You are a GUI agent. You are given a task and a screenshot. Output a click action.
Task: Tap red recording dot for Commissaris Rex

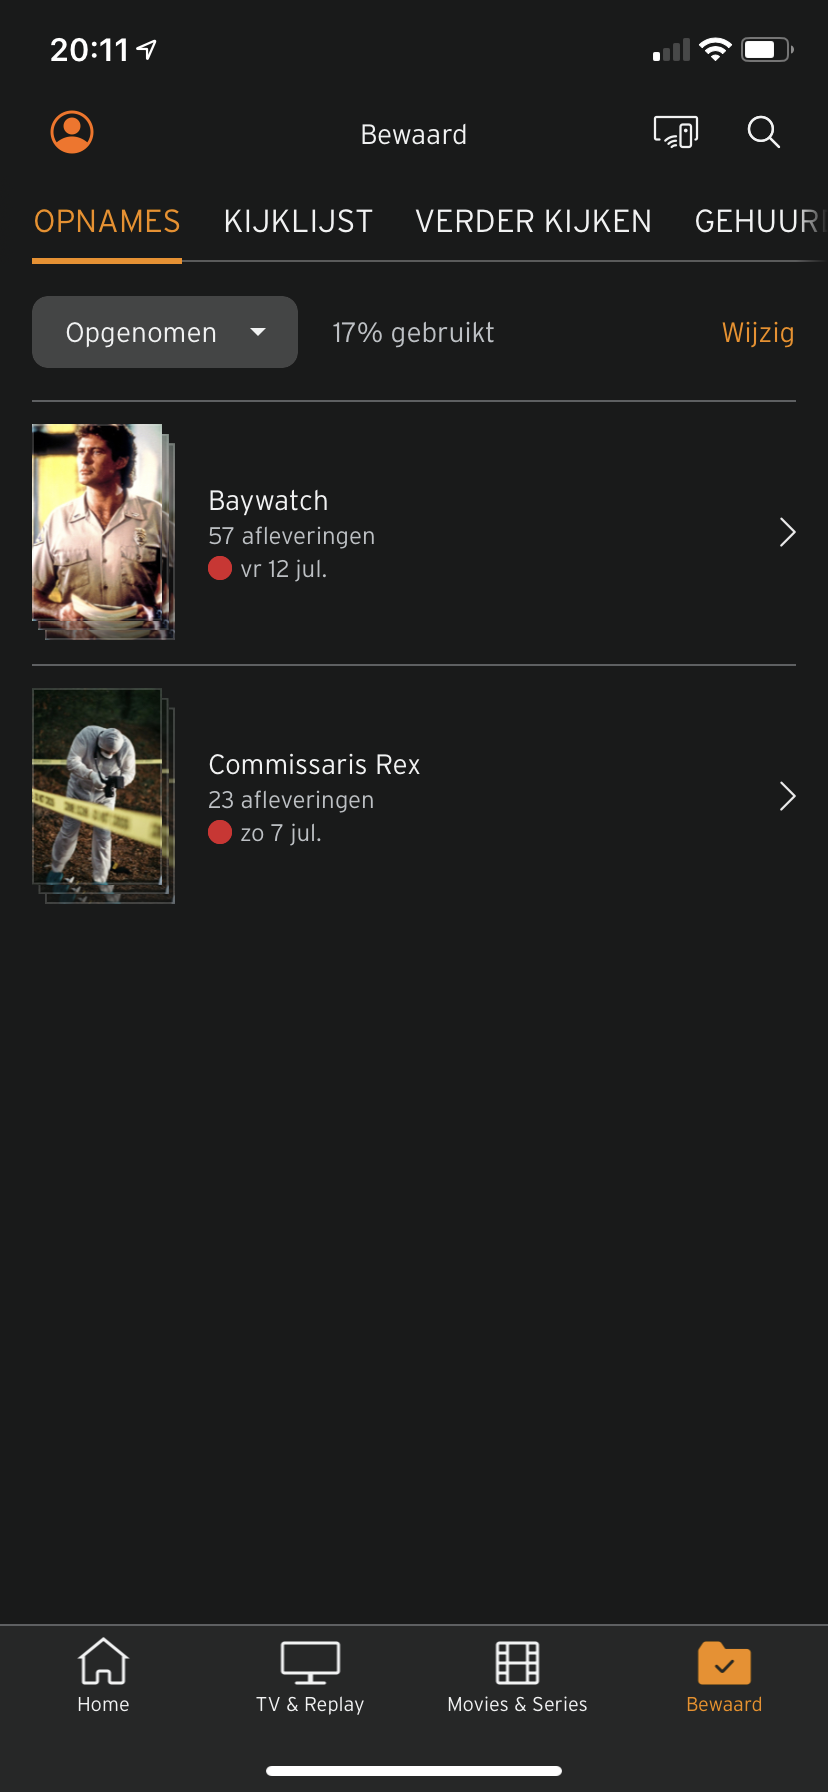tap(220, 833)
